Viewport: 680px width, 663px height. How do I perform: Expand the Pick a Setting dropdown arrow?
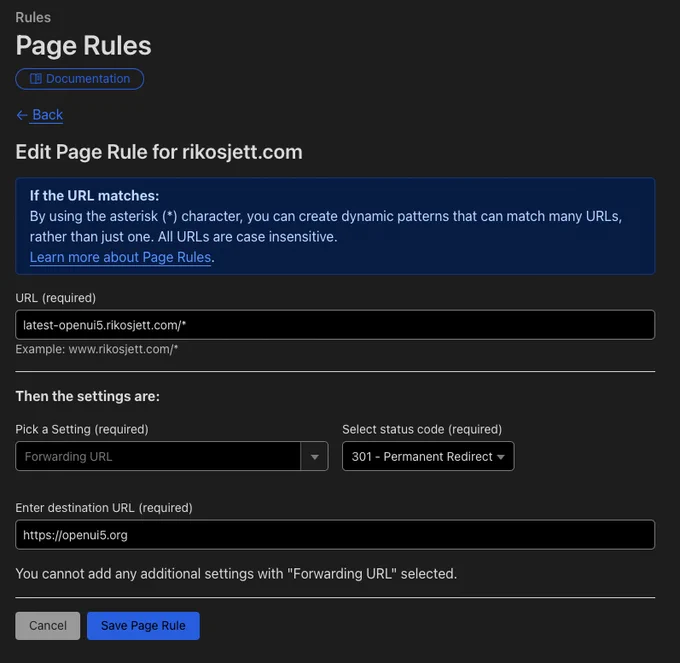click(314, 456)
